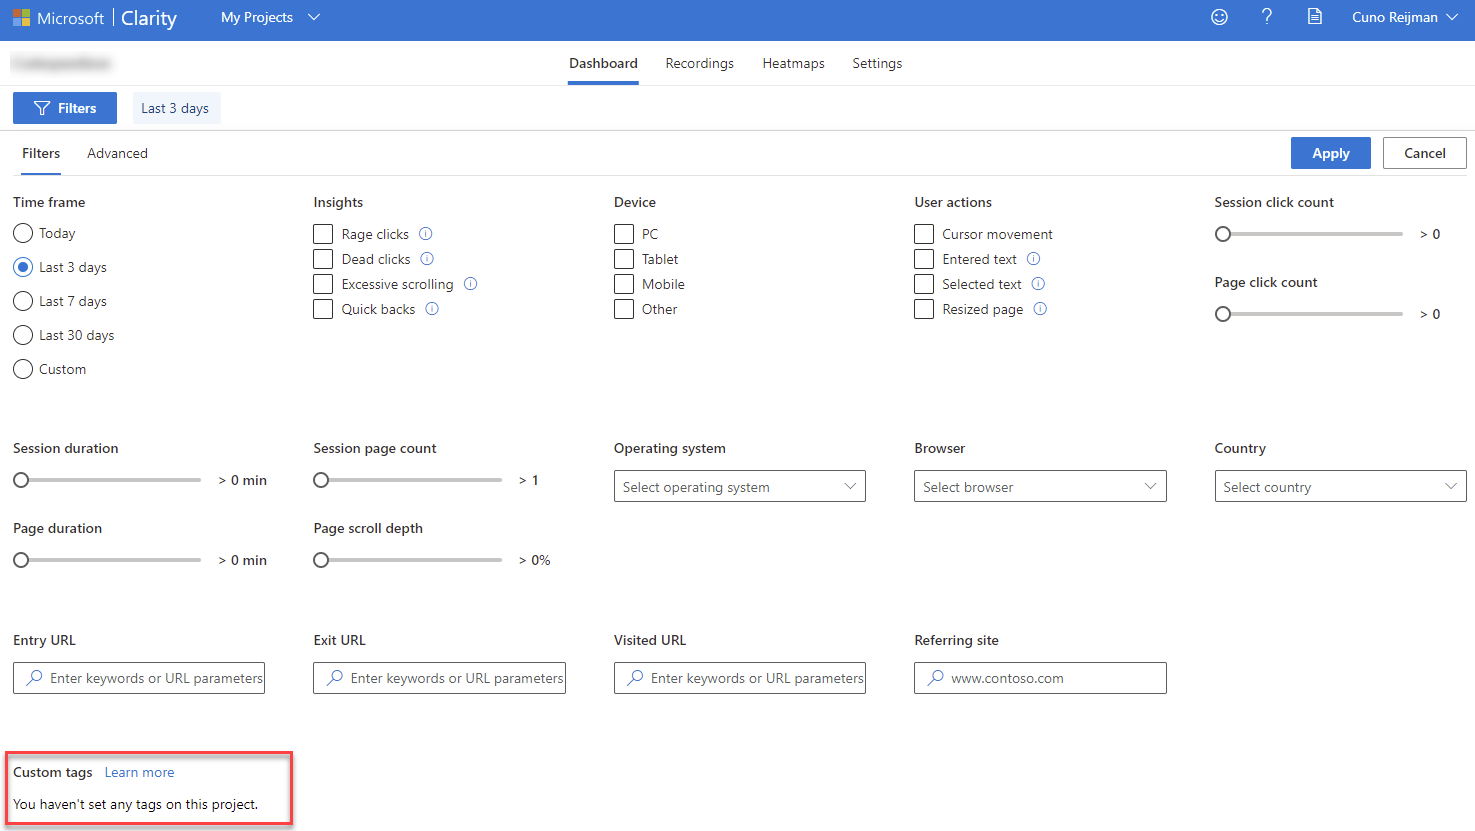Expand the Select operating system dropdown
The height and width of the screenshot is (831, 1475).
pyautogui.click(x=739, y=487)
